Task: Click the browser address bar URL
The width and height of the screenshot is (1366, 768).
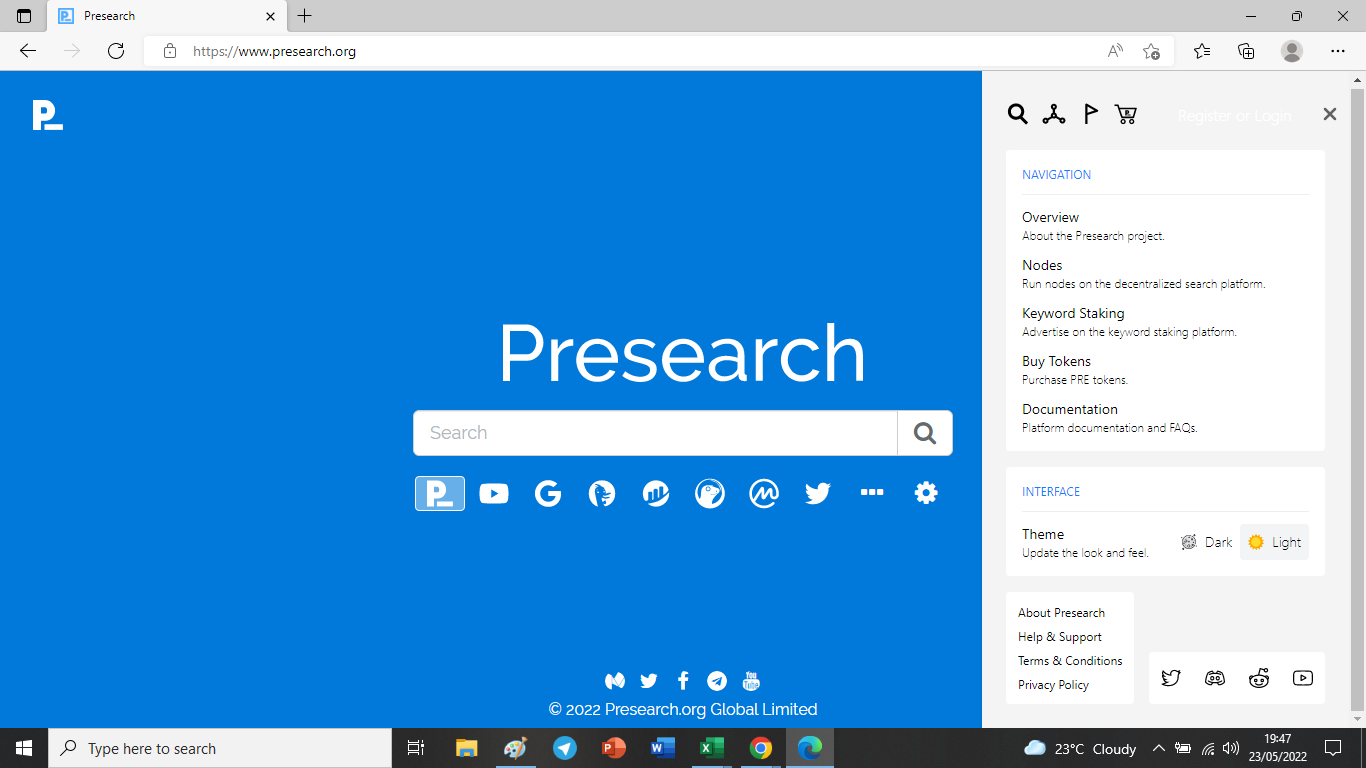Action: pyautogui.click(x=274, y=51)
